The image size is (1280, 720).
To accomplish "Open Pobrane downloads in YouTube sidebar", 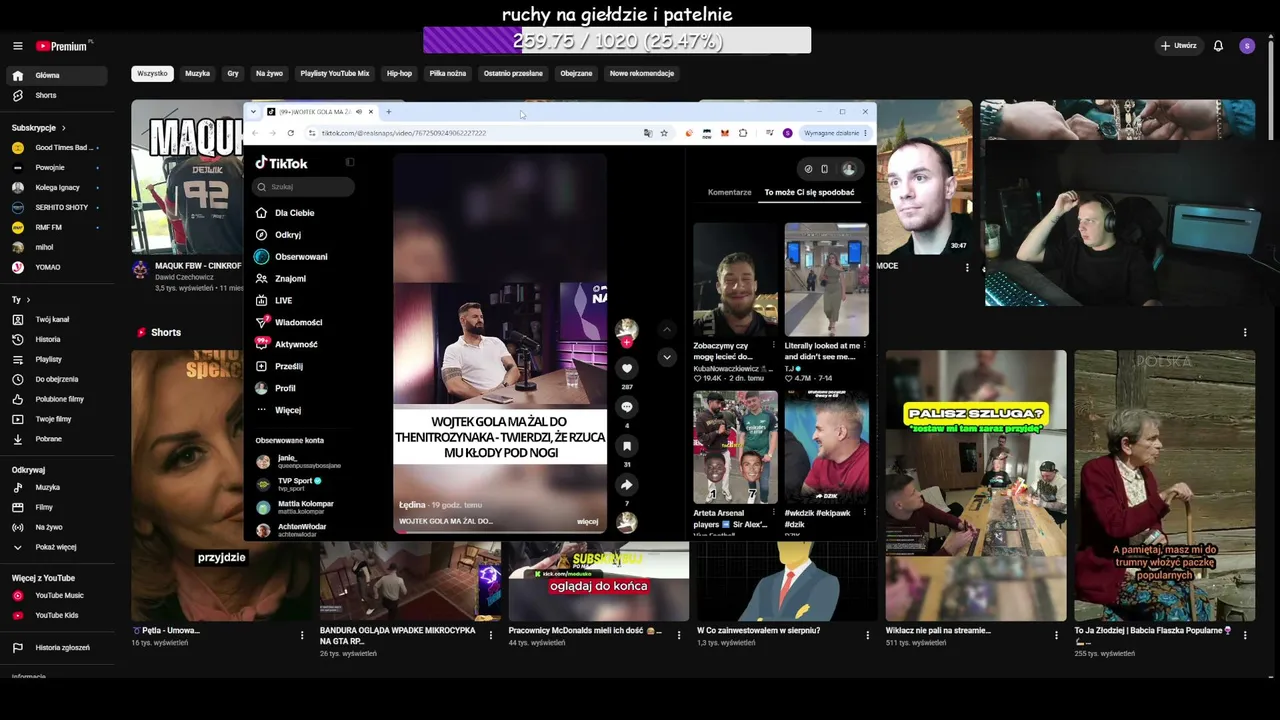I will click(56, 439).
